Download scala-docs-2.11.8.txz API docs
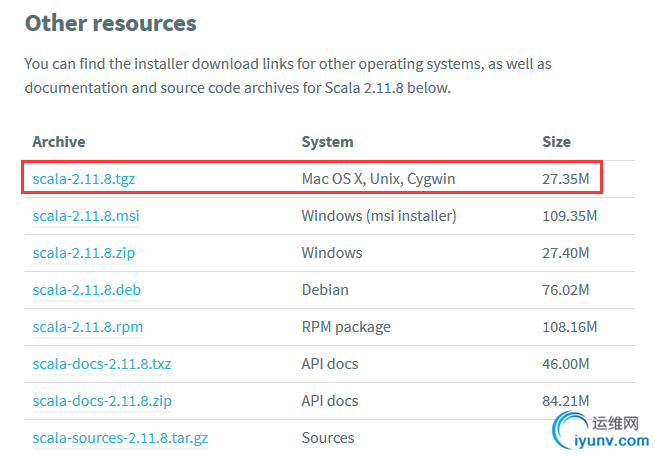The width and height of the screenshot is (655, 457). coord(102,364)
